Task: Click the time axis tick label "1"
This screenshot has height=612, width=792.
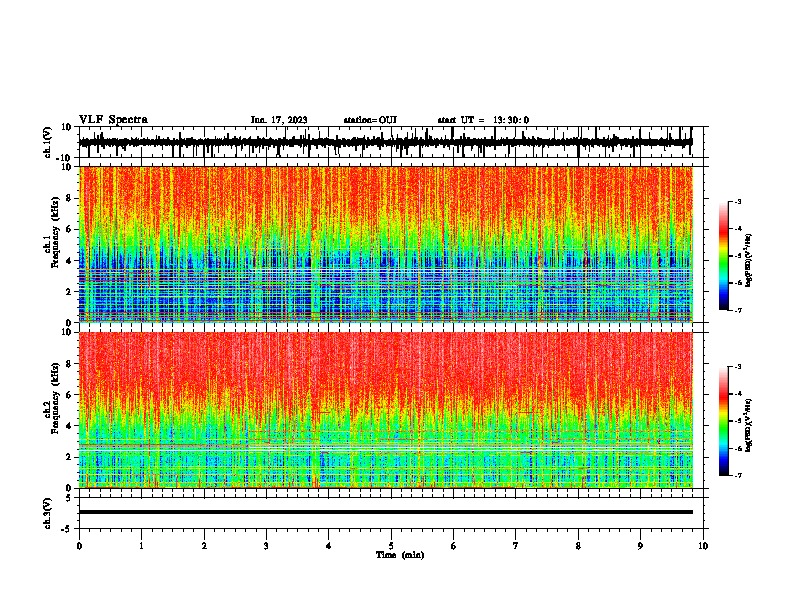Action: (x=142, y=546)
